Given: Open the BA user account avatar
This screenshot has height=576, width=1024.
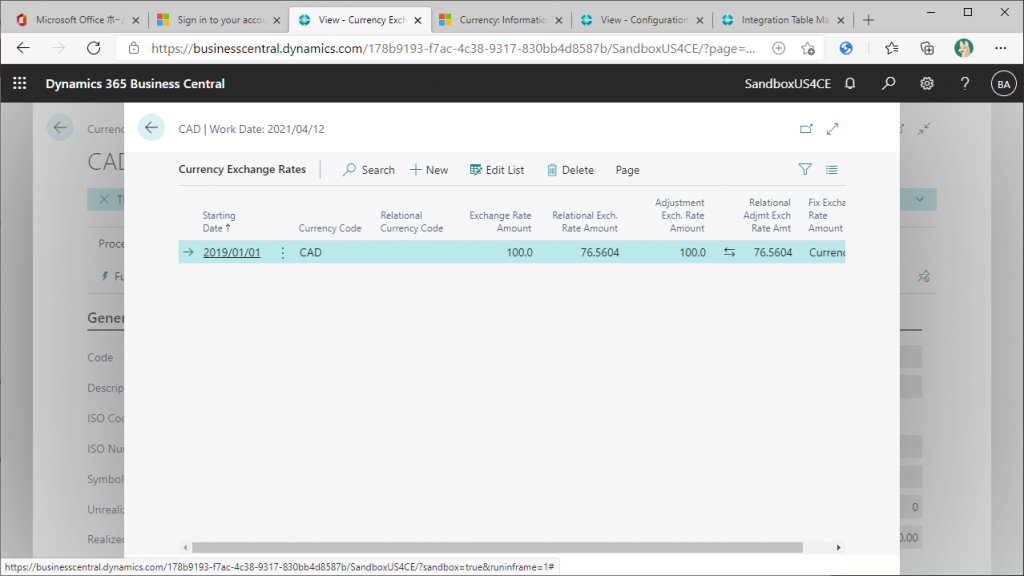Looking at the screenshot, I should point(1003,84).
